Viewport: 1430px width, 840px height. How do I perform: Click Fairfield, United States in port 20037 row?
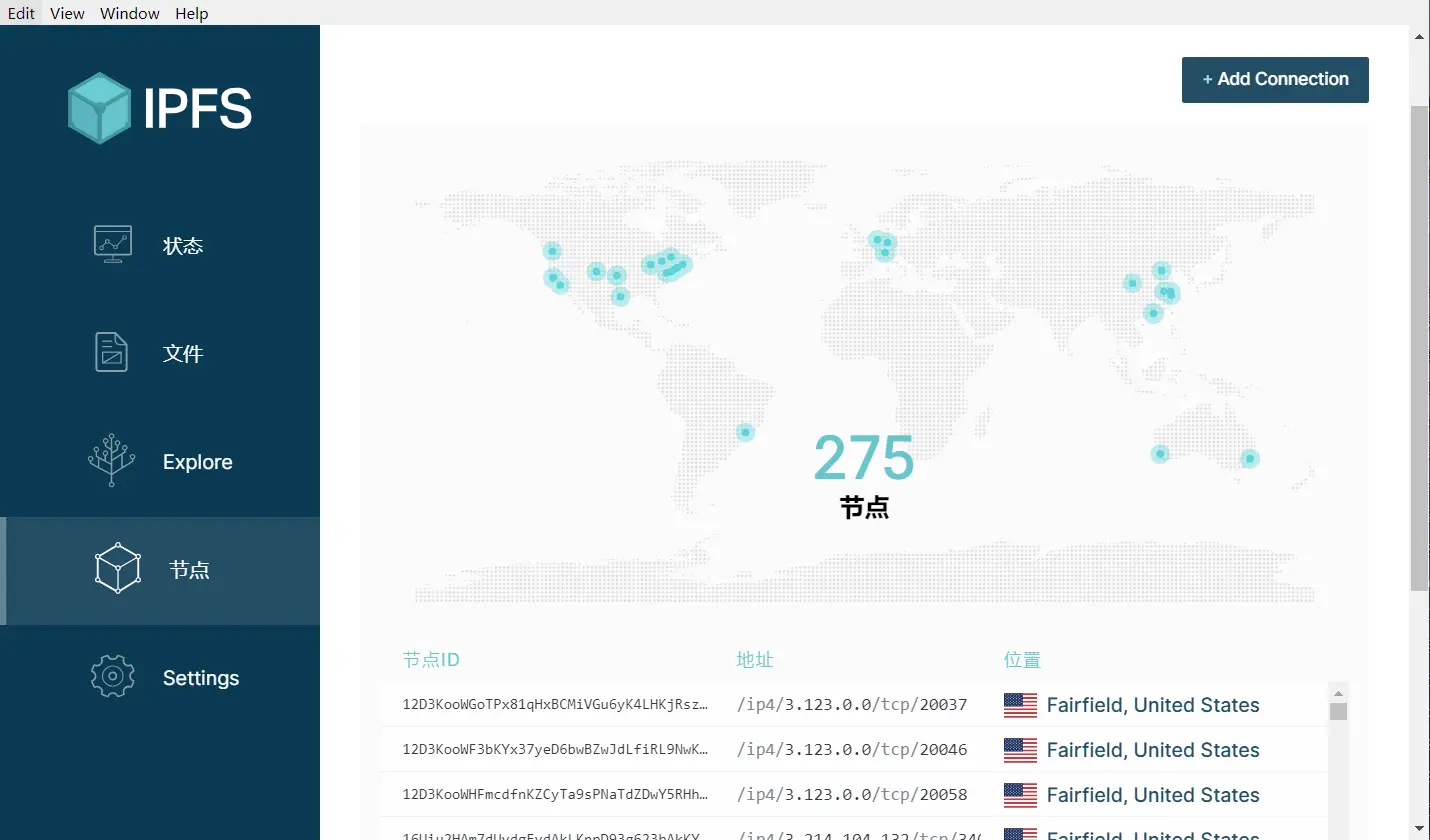(x=1153, y=705)
